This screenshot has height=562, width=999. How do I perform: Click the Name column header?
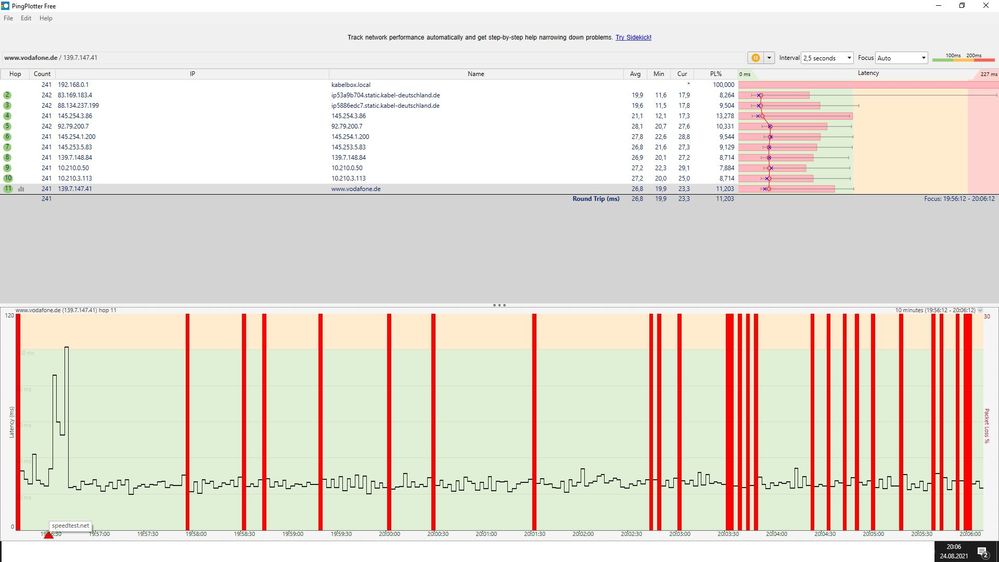pos(476,74)
